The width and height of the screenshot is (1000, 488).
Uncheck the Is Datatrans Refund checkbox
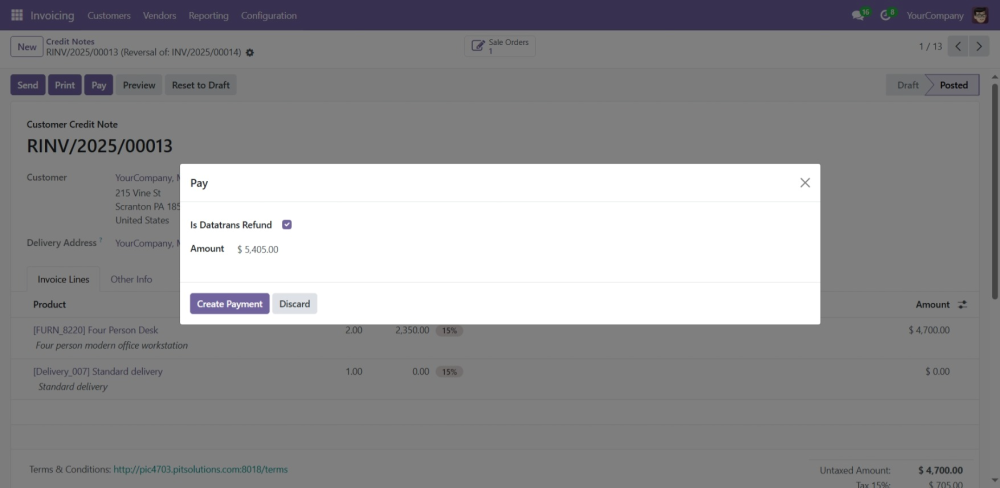[287, 225]
